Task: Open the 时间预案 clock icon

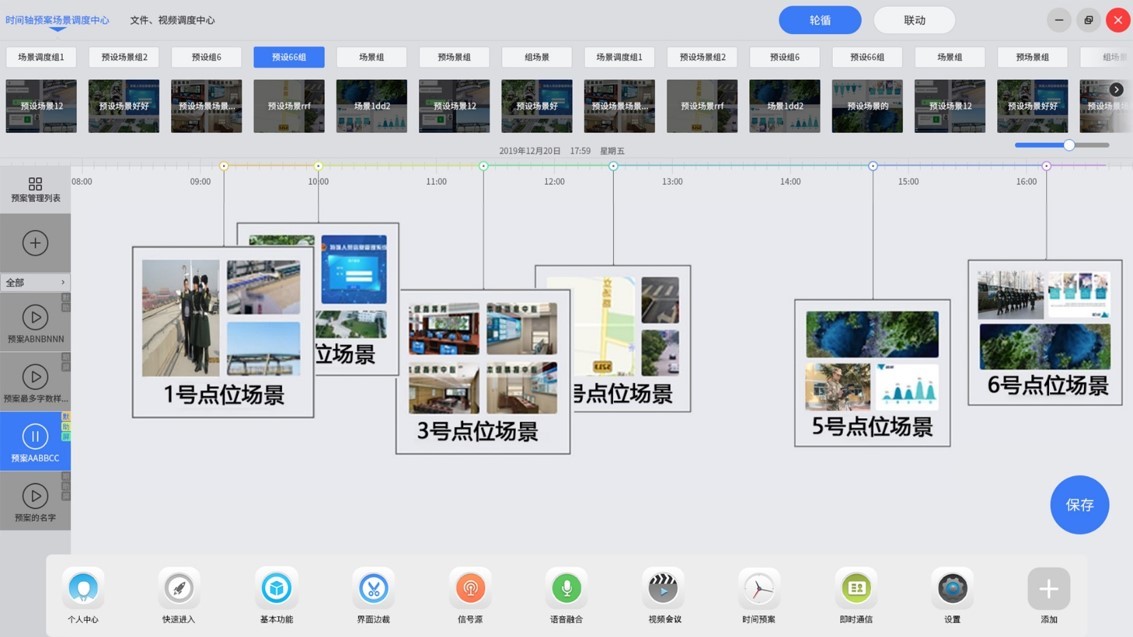Action: (759, 587)
